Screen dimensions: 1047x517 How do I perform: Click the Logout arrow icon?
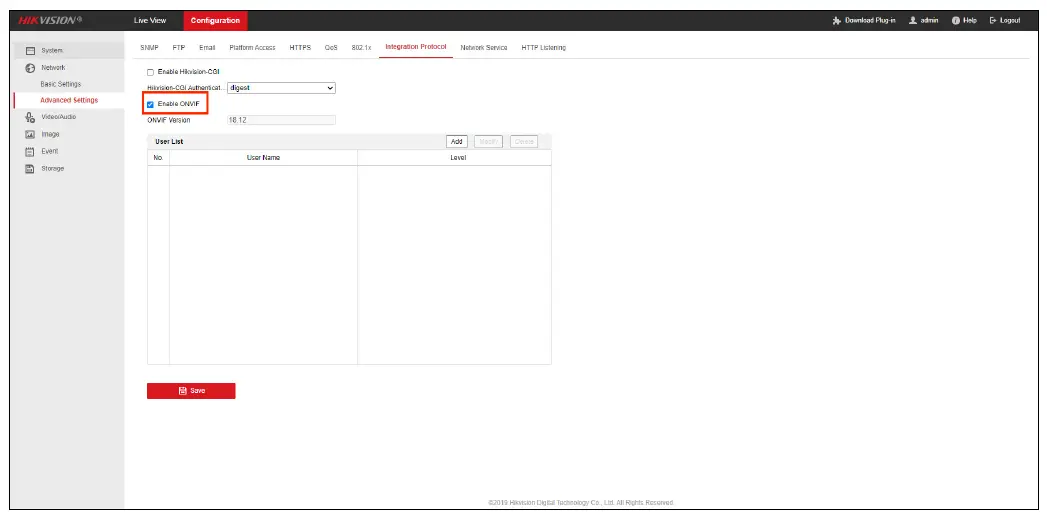coord(993,21)
